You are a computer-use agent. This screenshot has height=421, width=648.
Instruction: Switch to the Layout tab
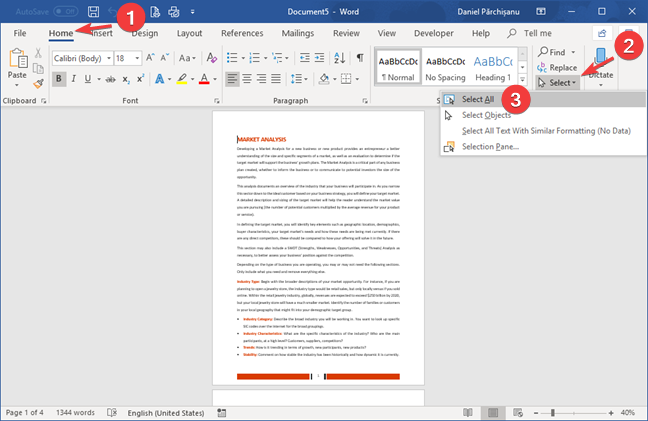[189, 33]
